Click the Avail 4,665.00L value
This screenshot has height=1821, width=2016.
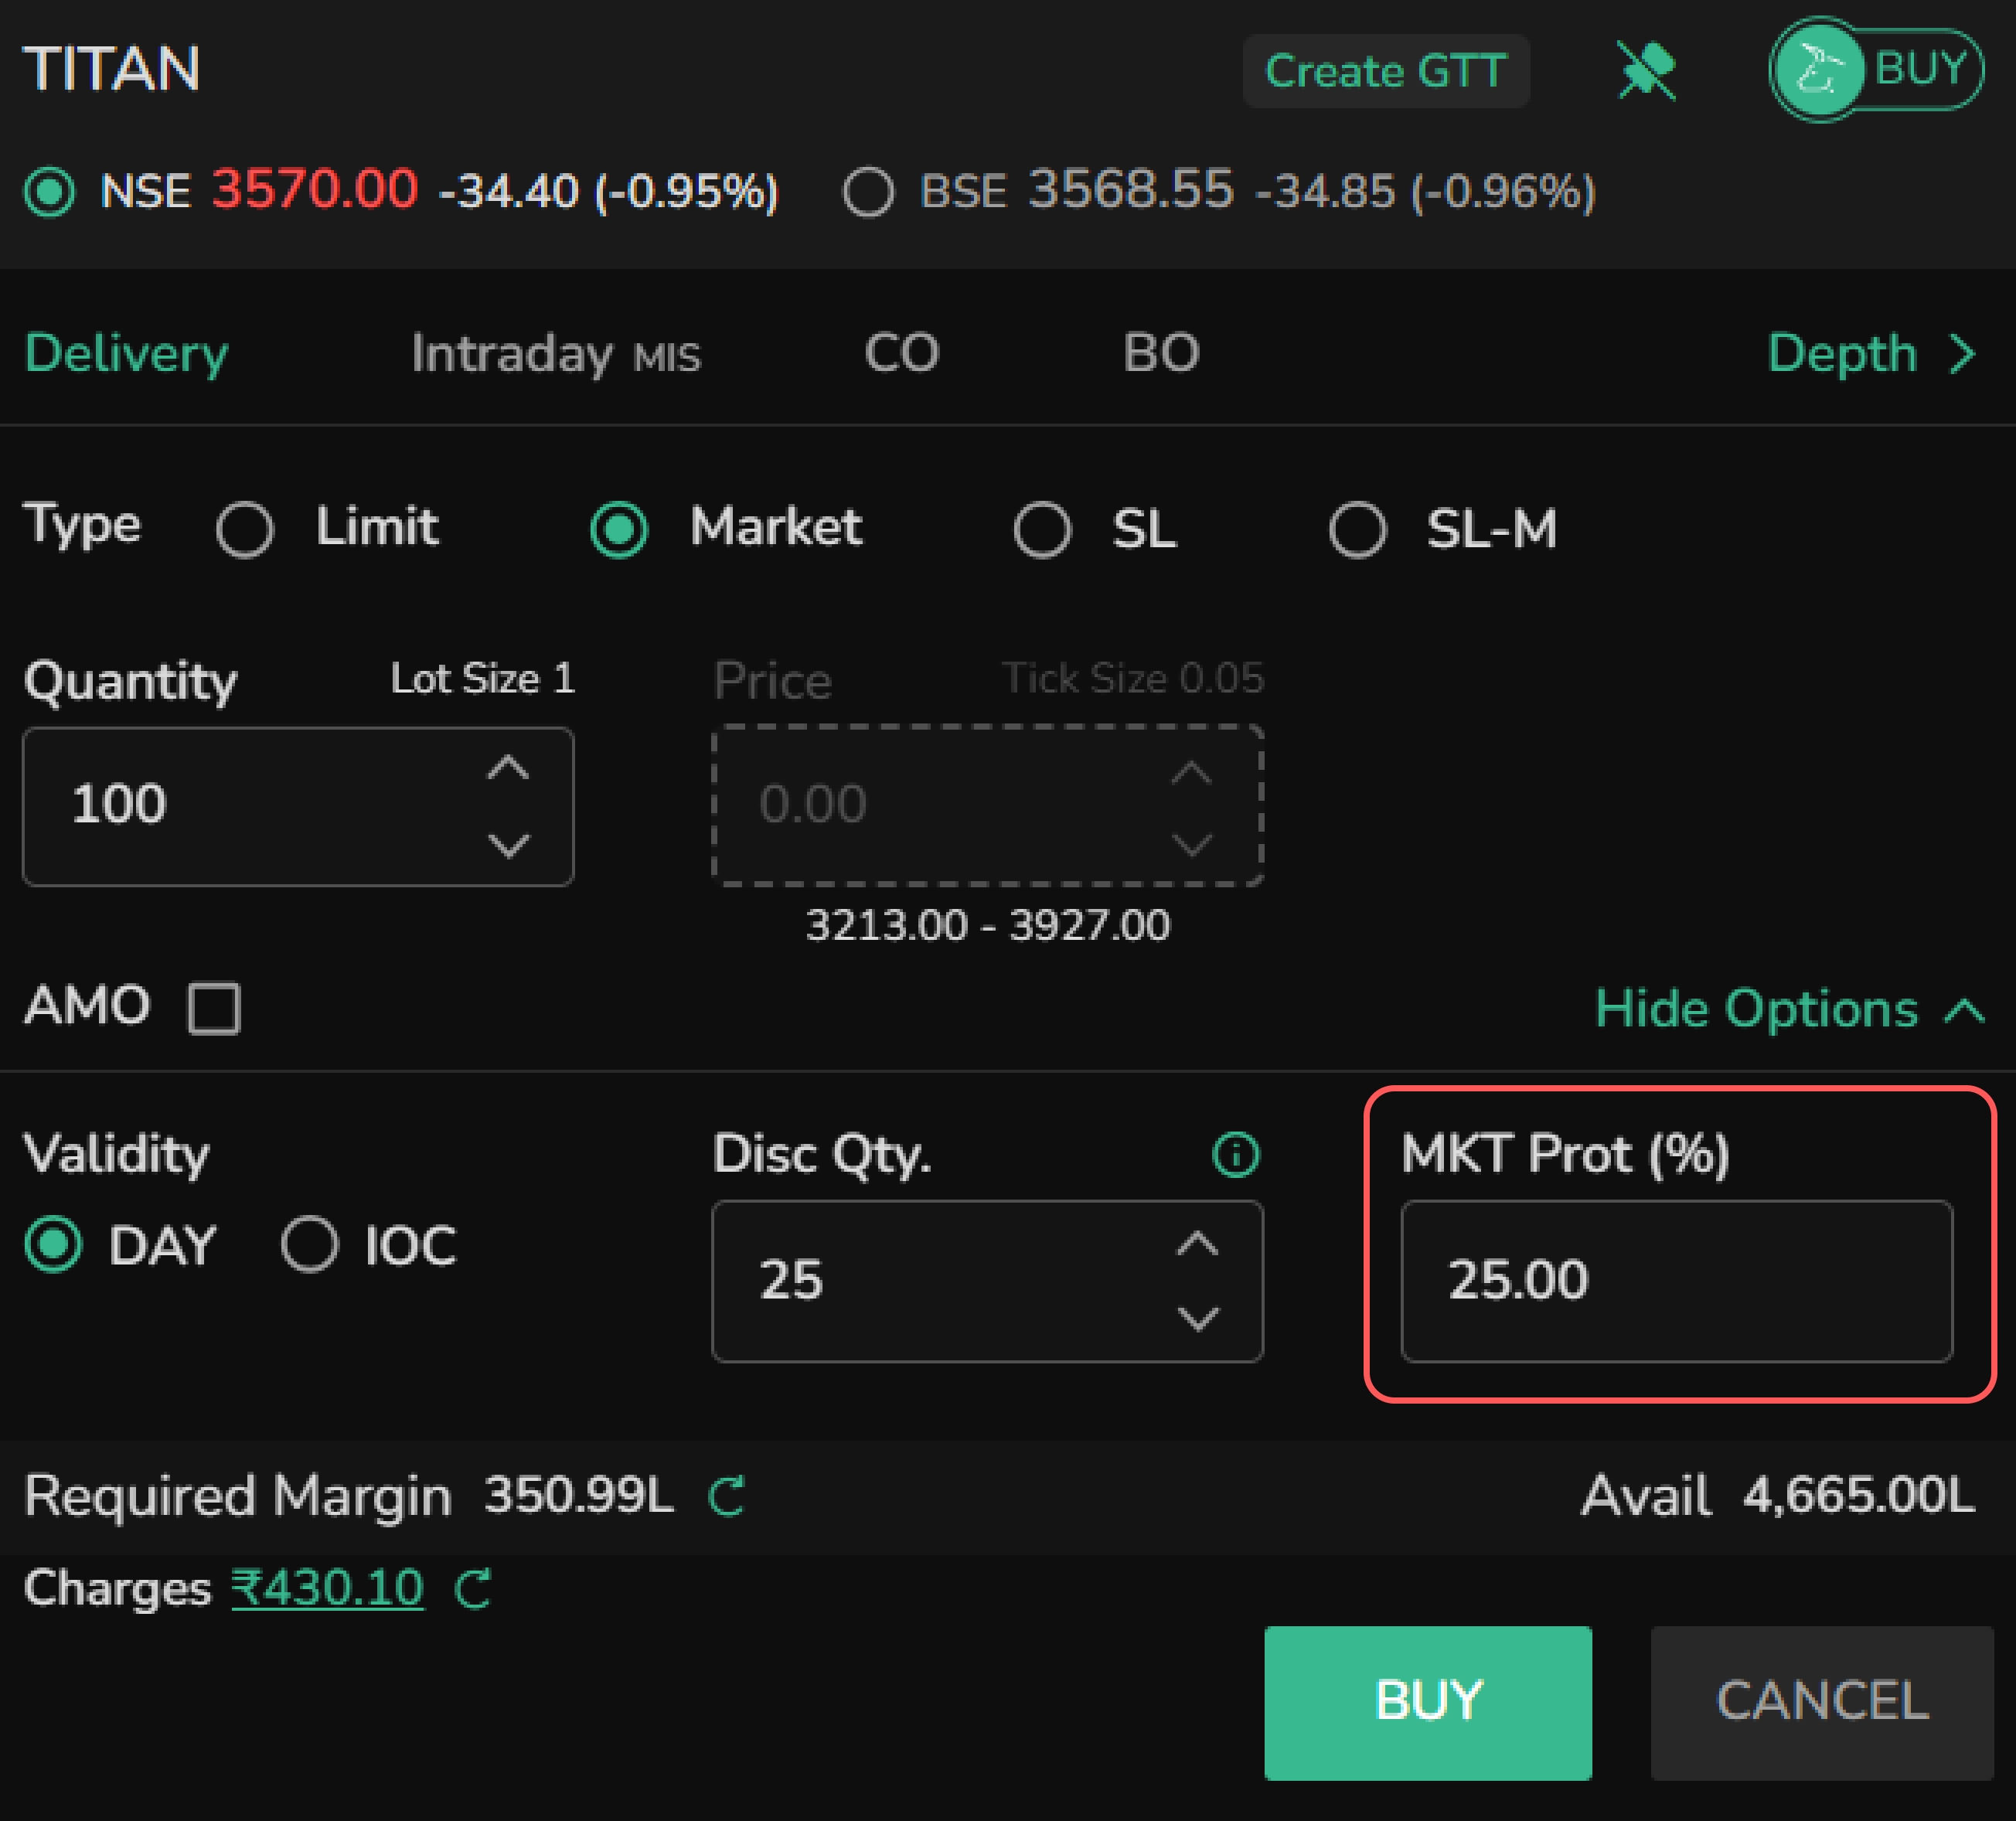click(x=1859, y=1496)
